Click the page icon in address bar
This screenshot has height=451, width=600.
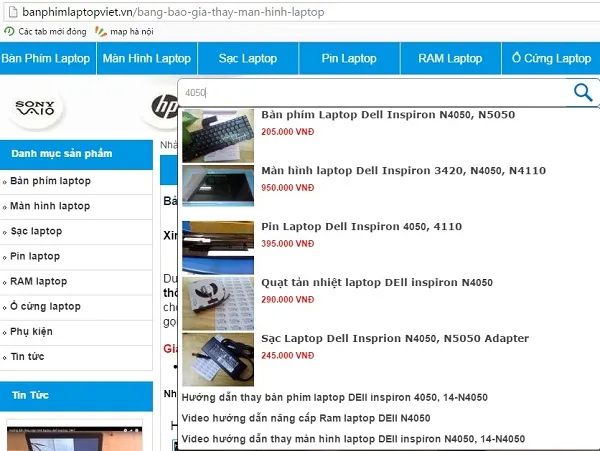tap(13, 12)
